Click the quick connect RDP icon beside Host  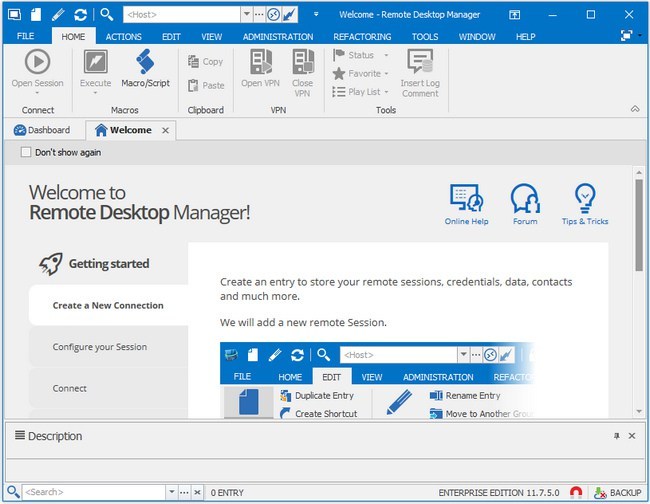click(273, 15)
